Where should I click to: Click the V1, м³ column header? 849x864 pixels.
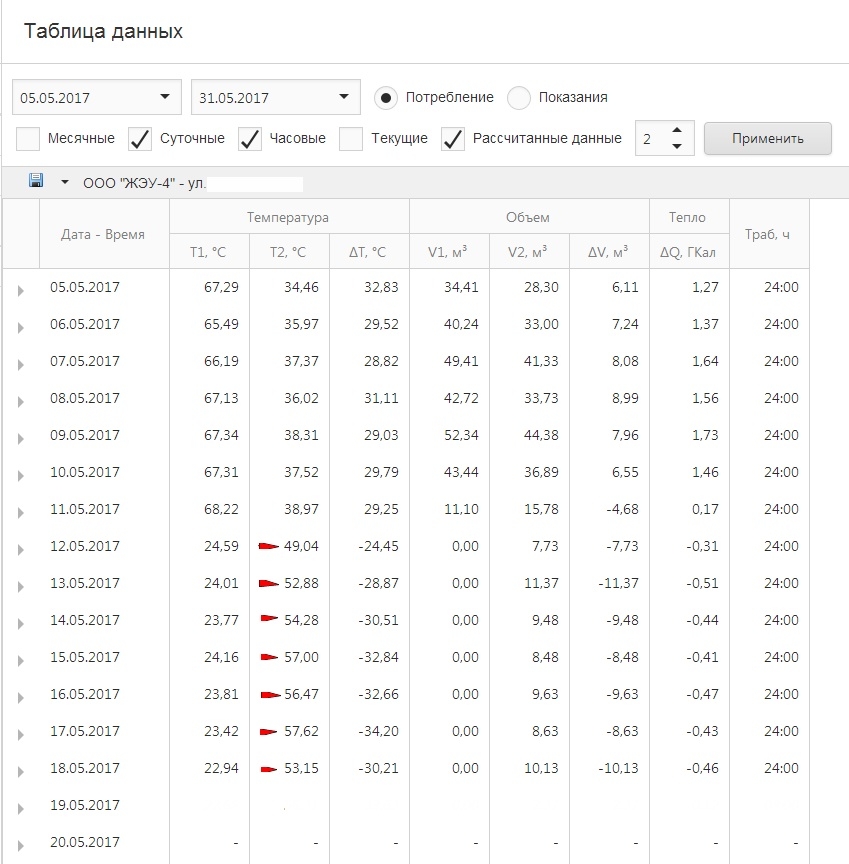[x=448, y=252]
